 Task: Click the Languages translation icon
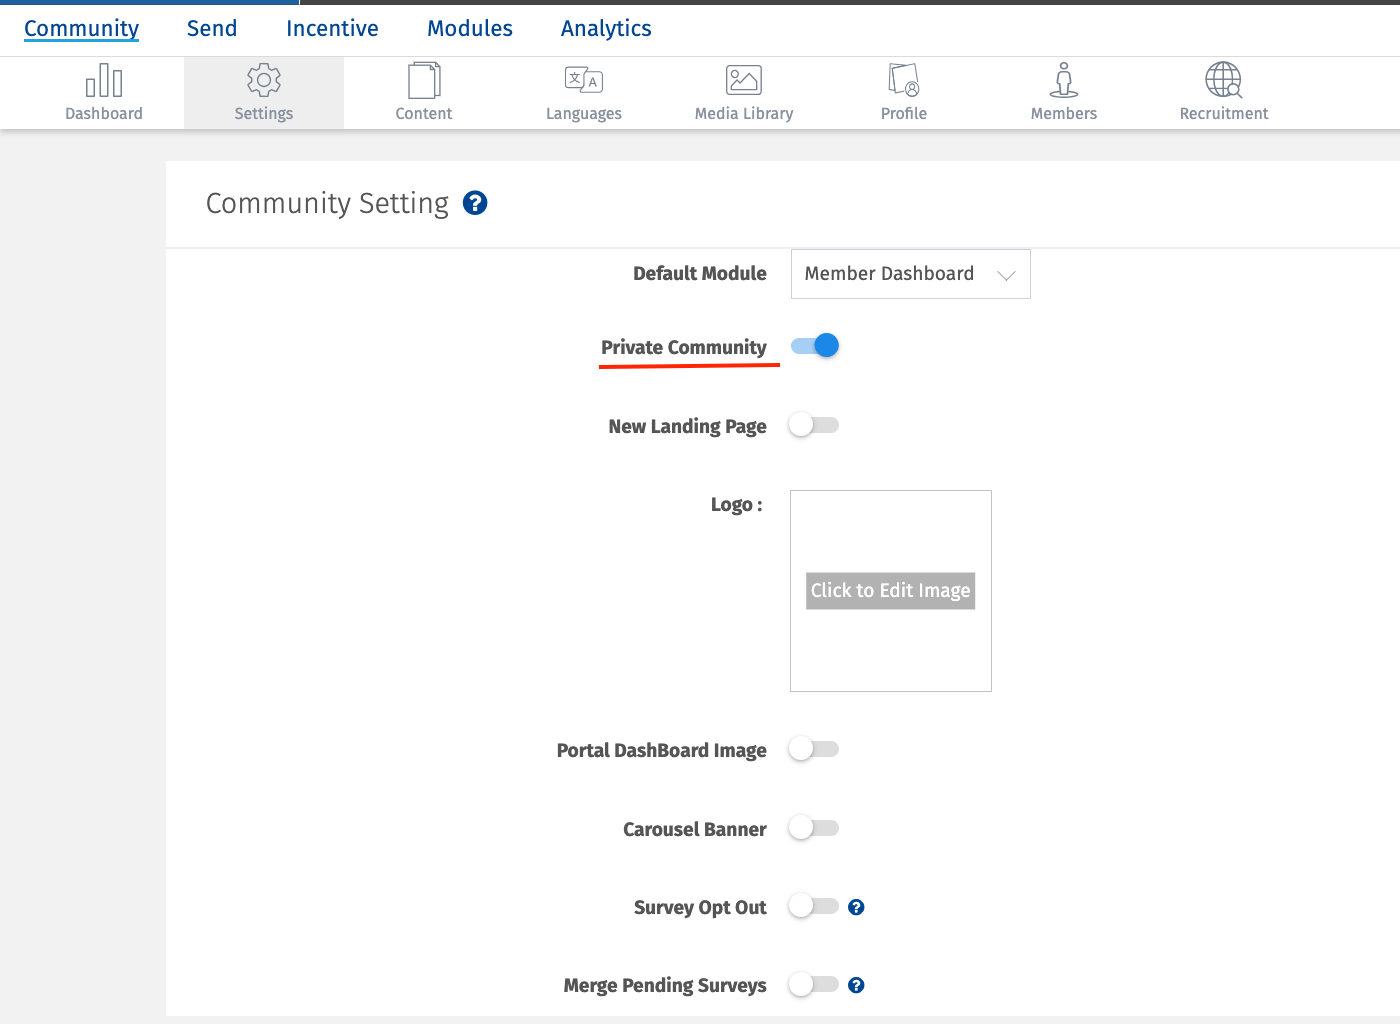point(583,80)
